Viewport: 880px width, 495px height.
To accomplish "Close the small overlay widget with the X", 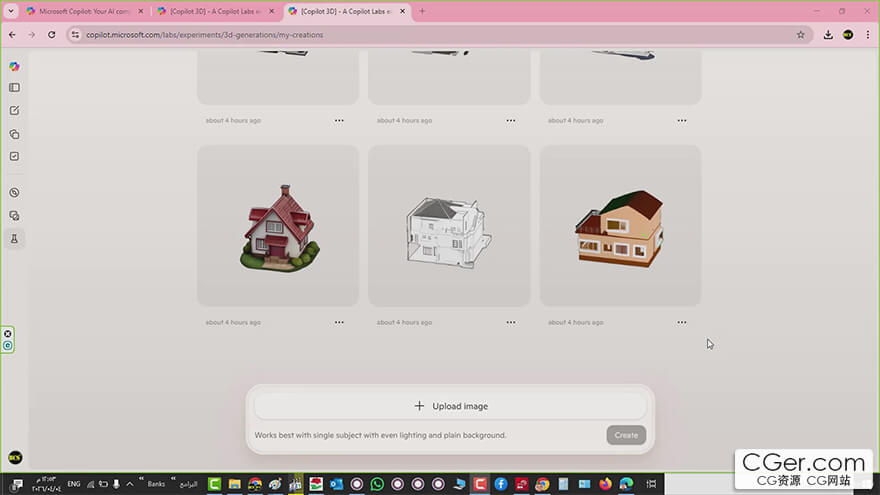I will [x=8, y=334].
